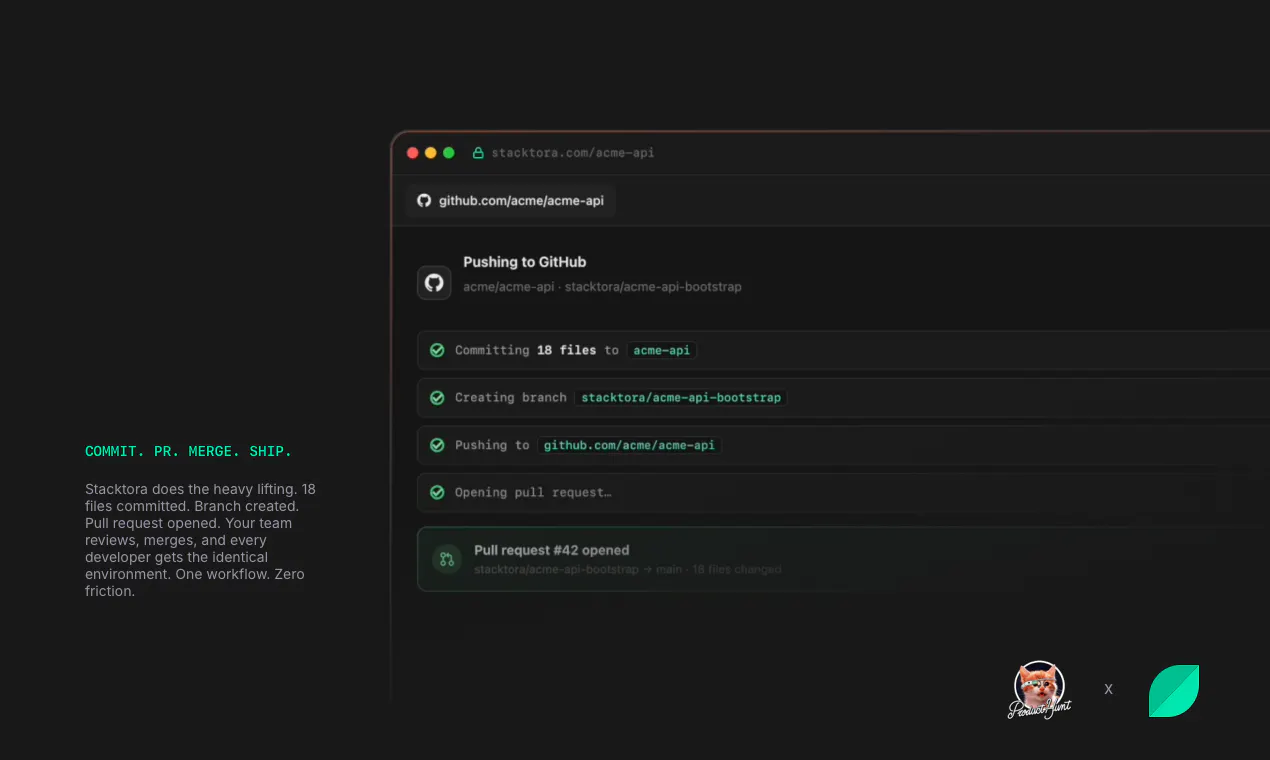The width and height of the screenshot is (1270, 760).
Task: Click the 'Stacktora does the heavy lifting' paragraph
Action: pos(200,540)
